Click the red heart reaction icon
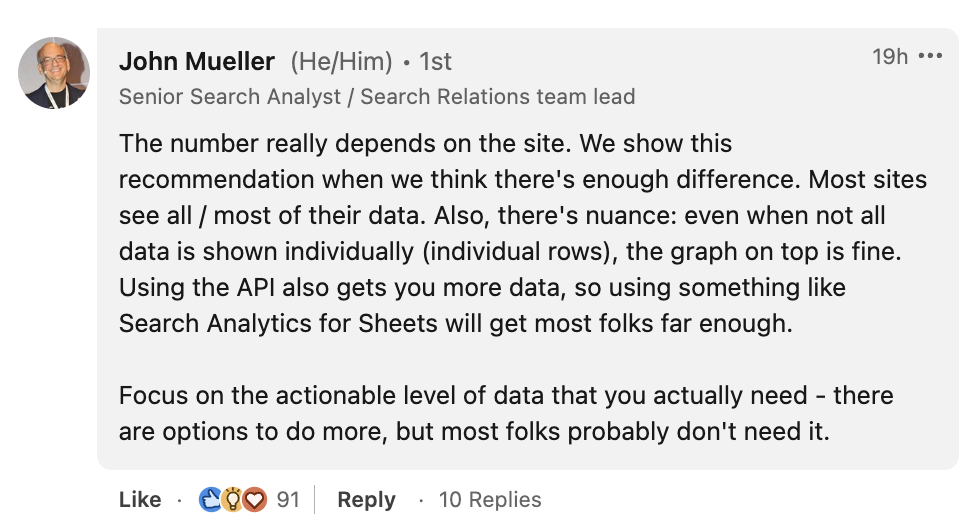Image resolution: width=978 pixels, height=530 pixels. (x=254, y=499)
